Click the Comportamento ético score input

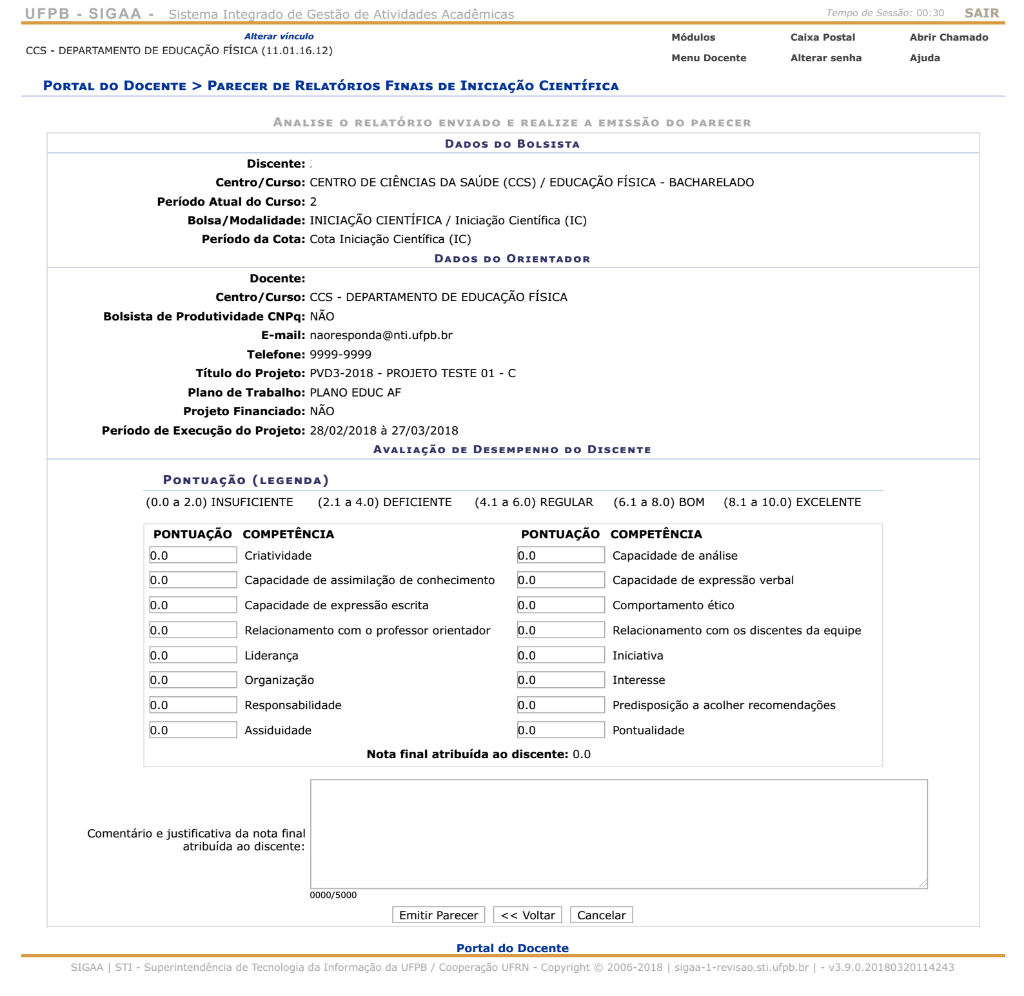560,605
